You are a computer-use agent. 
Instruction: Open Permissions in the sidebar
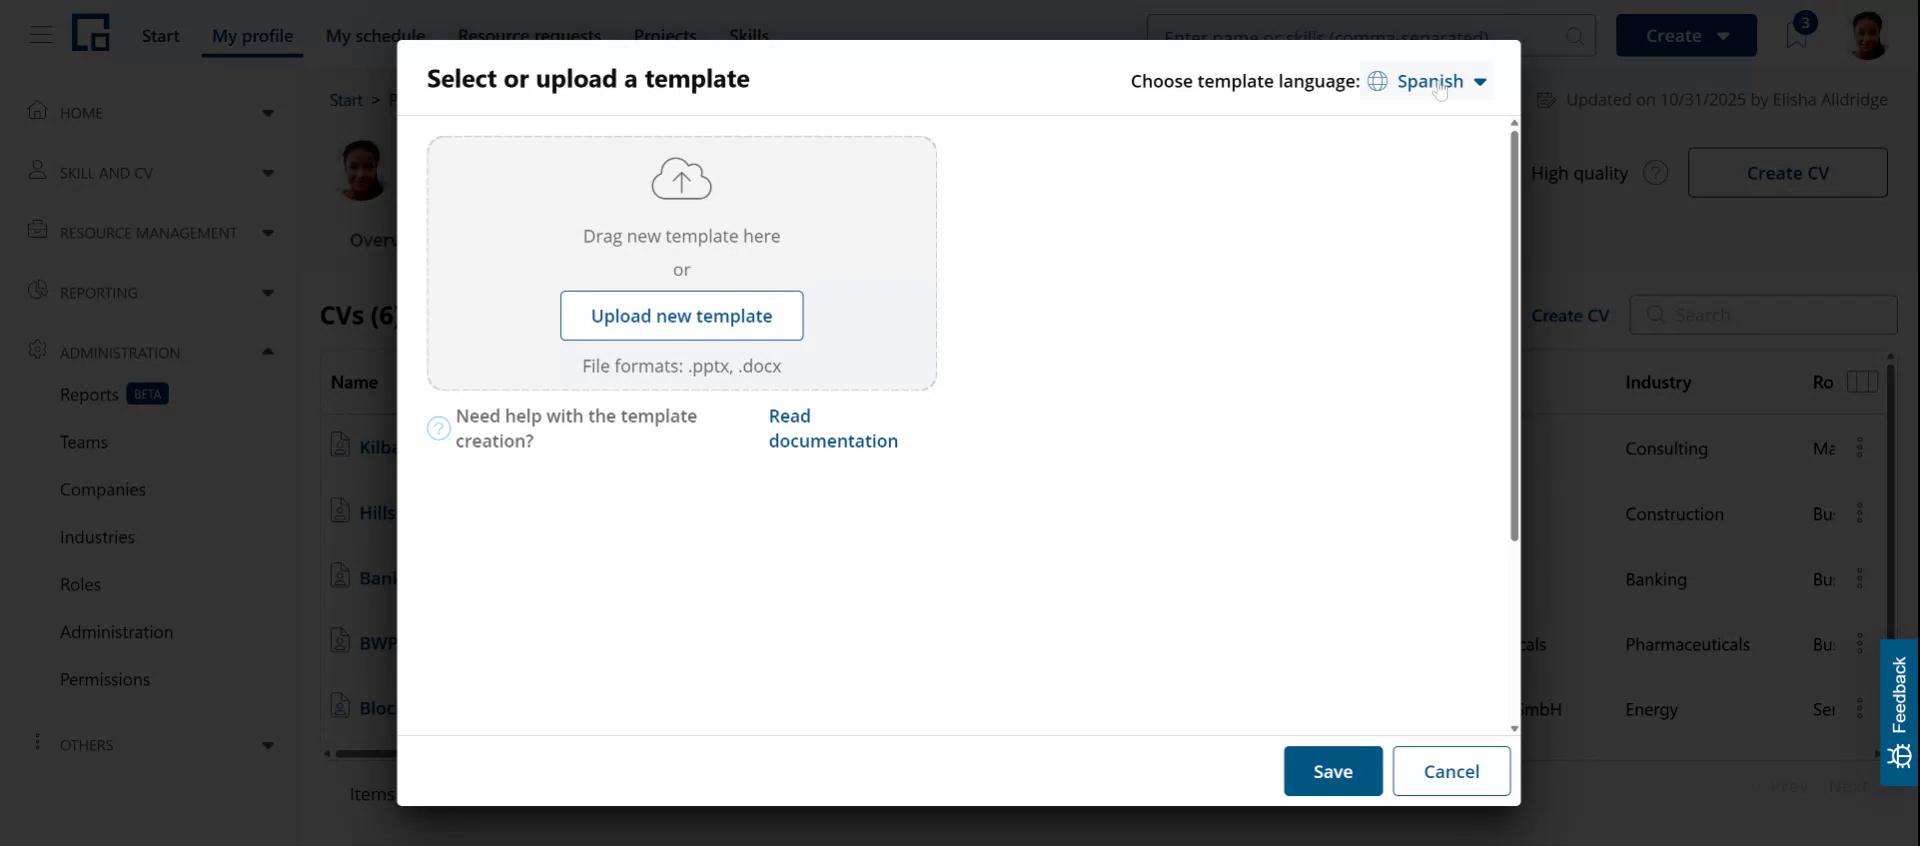[x=104, y=679]
